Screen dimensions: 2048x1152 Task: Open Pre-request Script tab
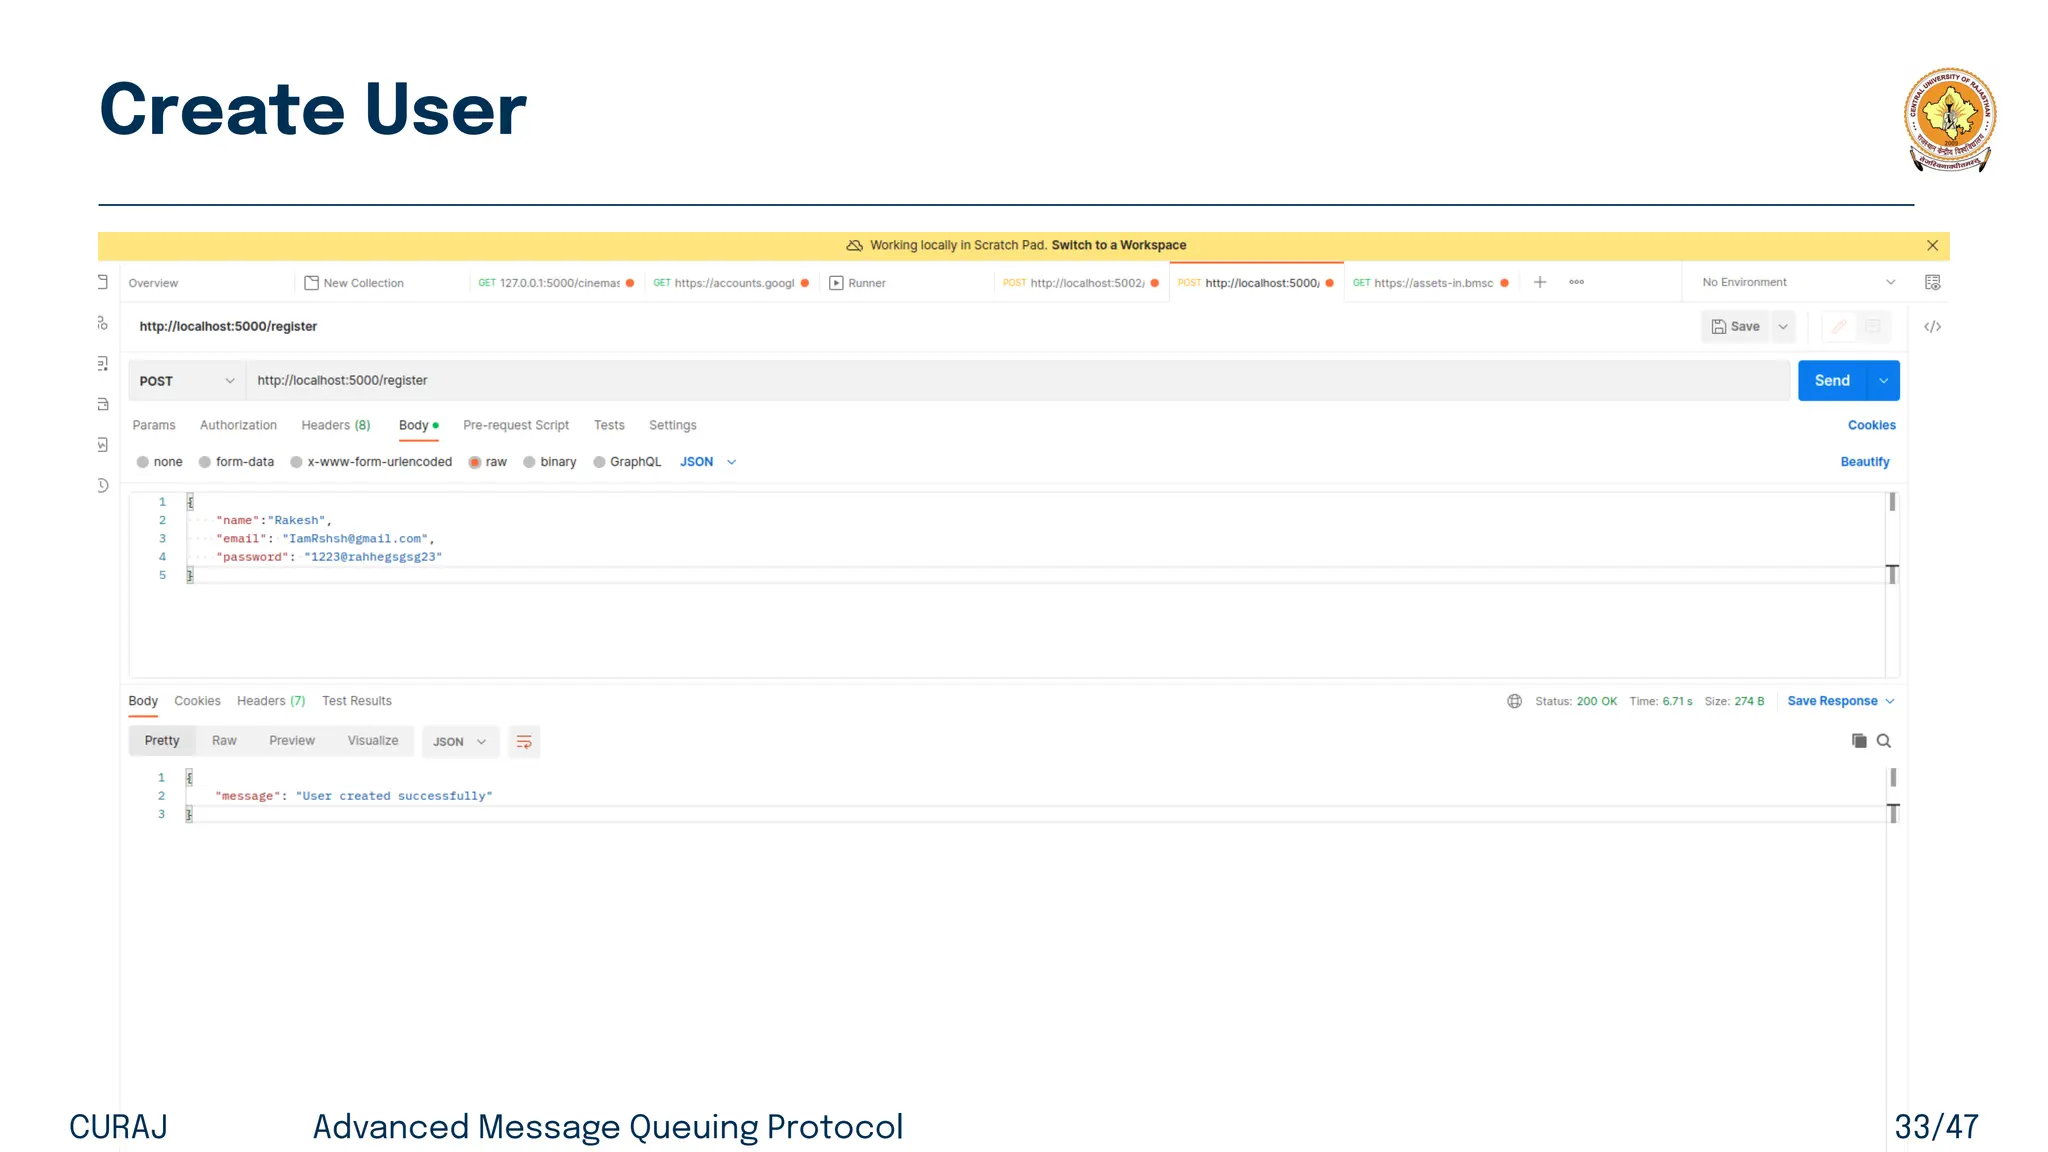coord(516,425)
